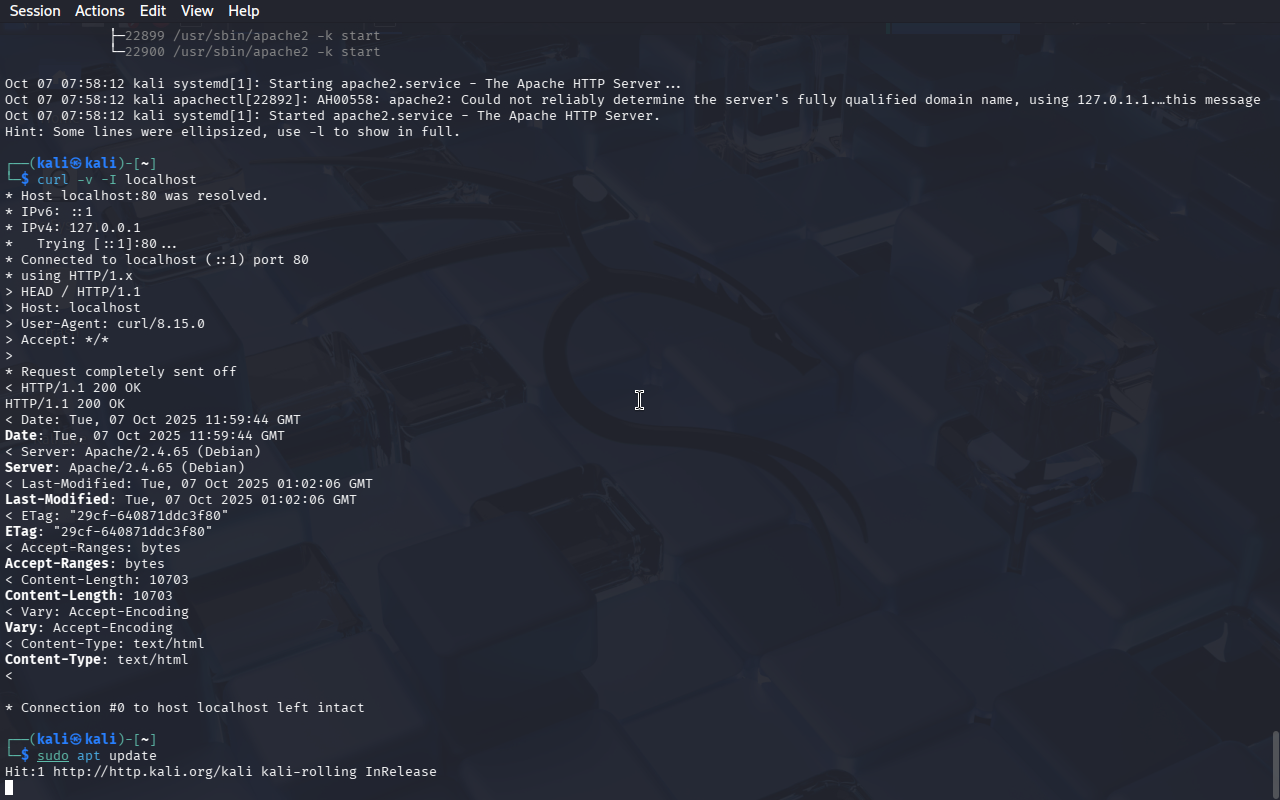Open the View menu
This screenshot has height=800, width=1280.
tap(197, 11)
